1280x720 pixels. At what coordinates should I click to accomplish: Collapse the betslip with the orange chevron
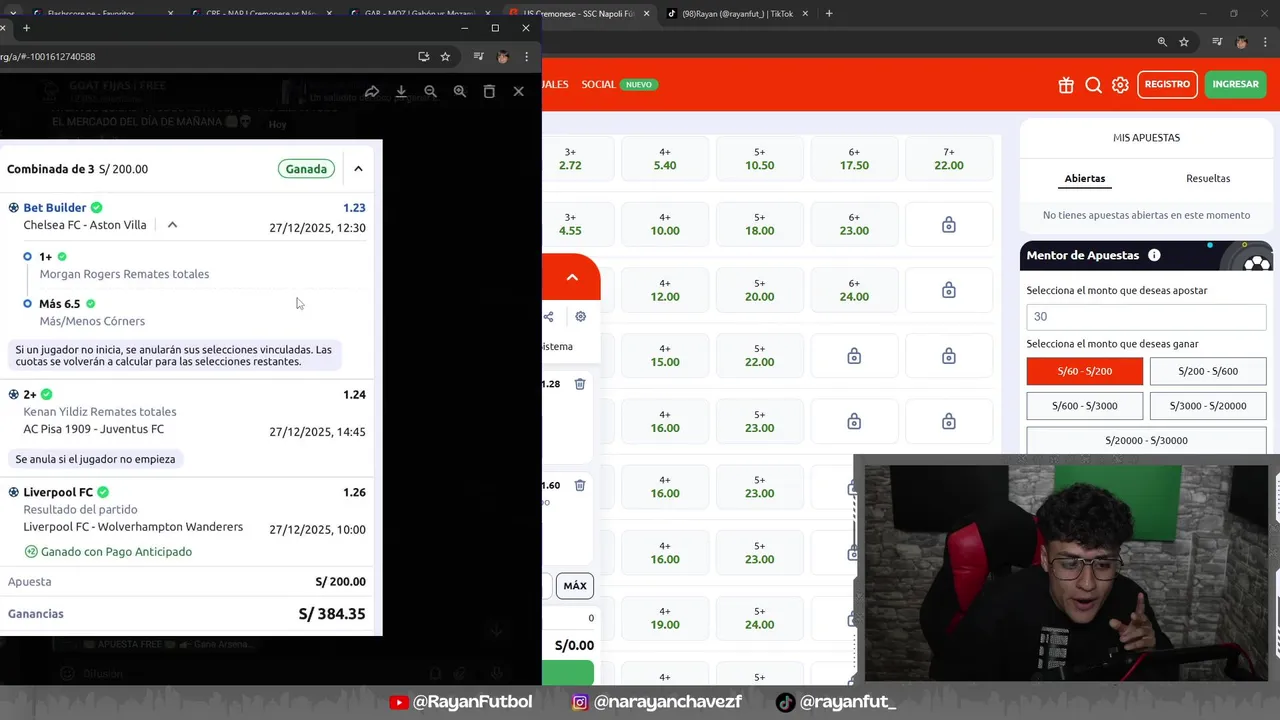pyautogui.click(x=572, y=277)
